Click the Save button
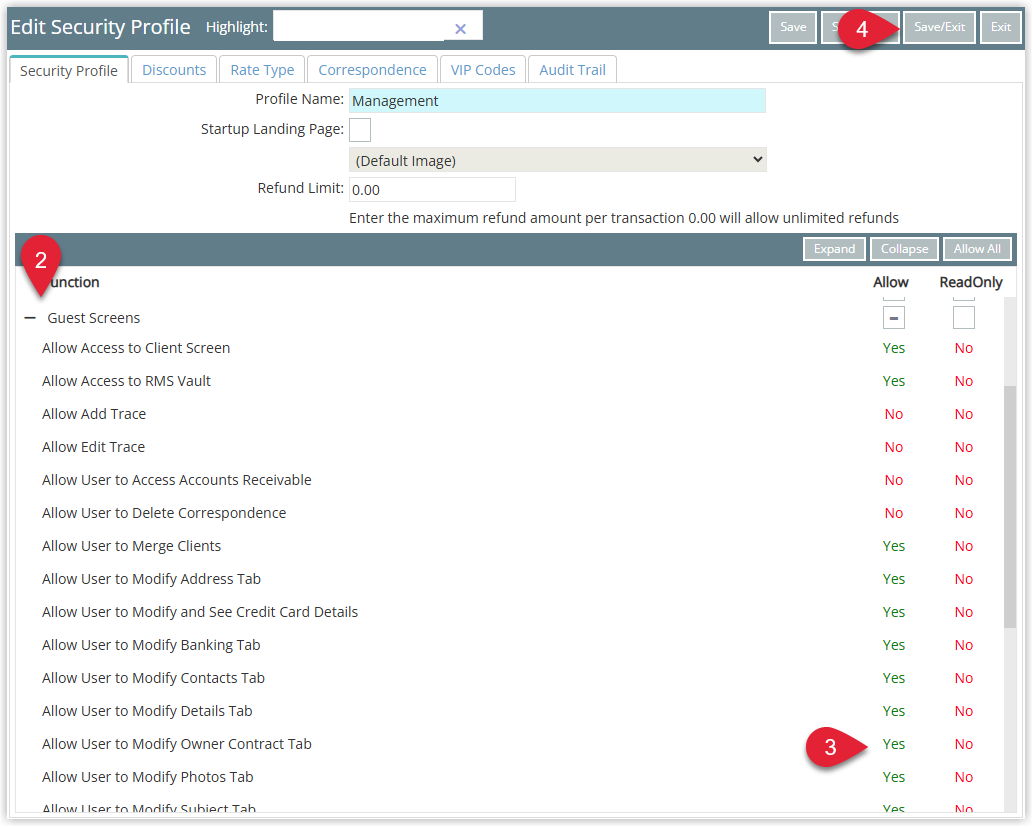The image size is (1033, 827). [x=793, y=27]
